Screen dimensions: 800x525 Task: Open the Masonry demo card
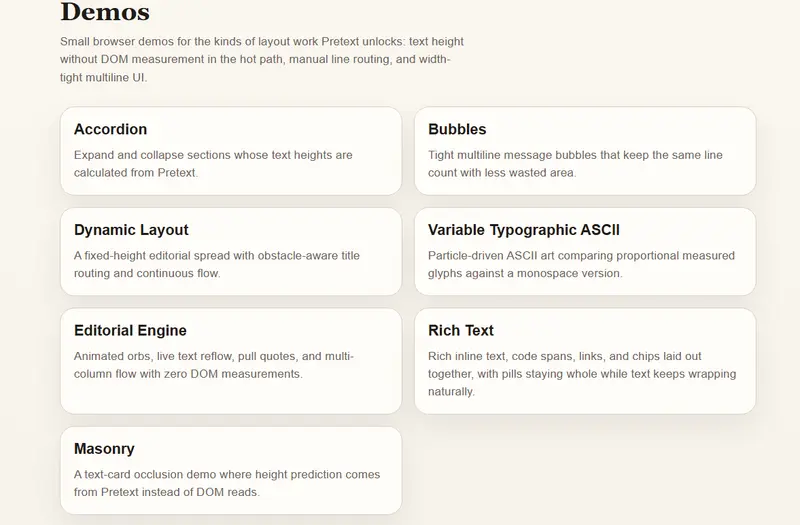[x=230, y=470]
